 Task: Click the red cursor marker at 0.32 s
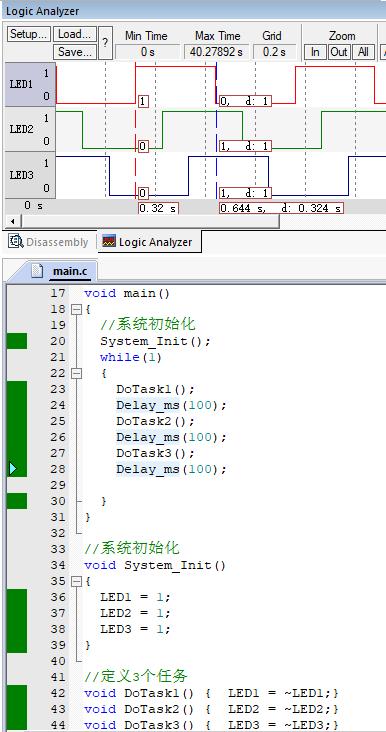(x=135, y=131)
